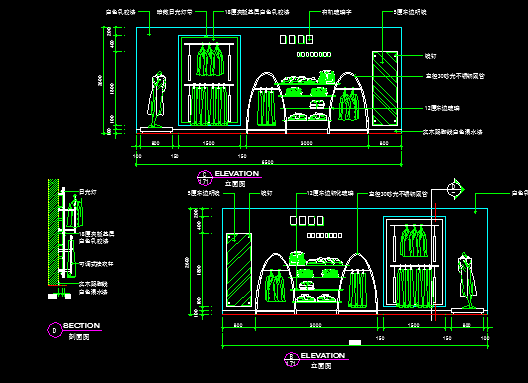Click the 立面图 caption under ELEVATION C
The width and height of the screenshot is (528, 383).
pos(235,184)
